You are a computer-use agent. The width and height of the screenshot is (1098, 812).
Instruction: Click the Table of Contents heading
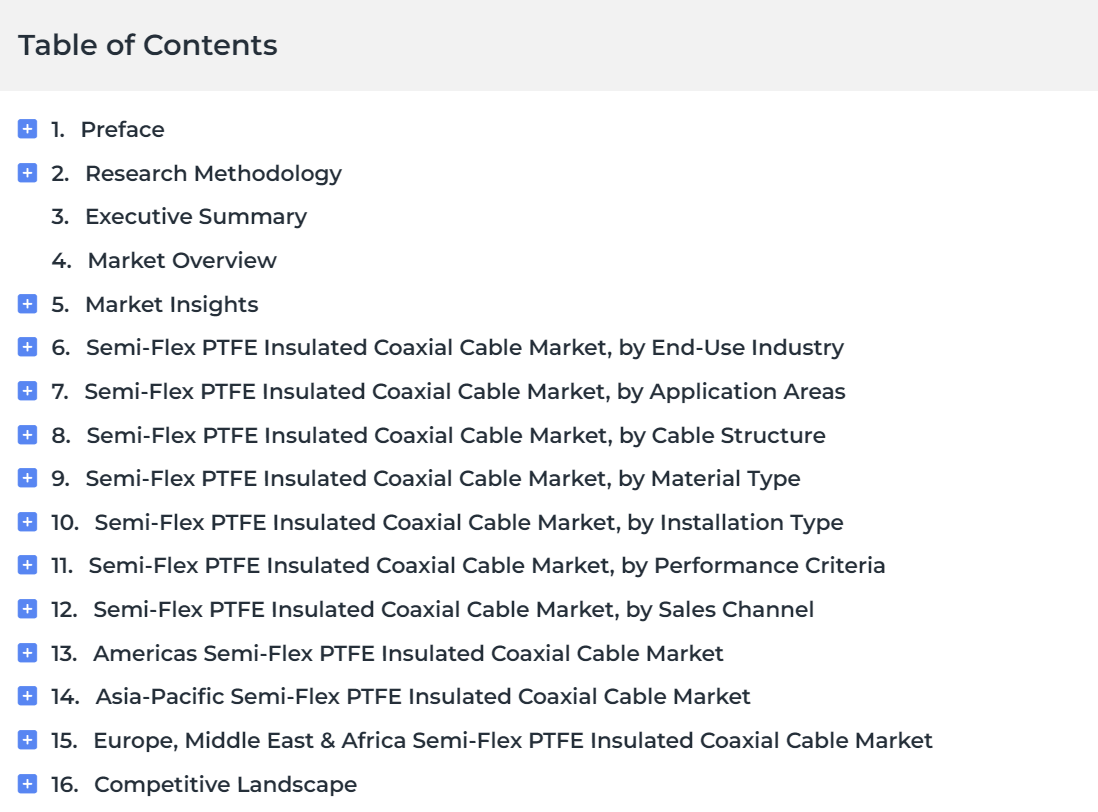pos(148,45)
